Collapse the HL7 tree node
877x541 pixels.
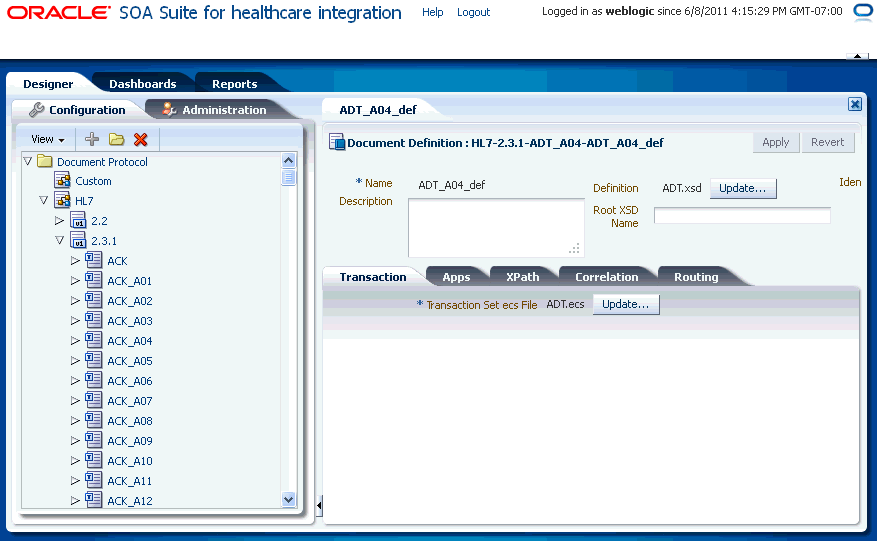44,200
